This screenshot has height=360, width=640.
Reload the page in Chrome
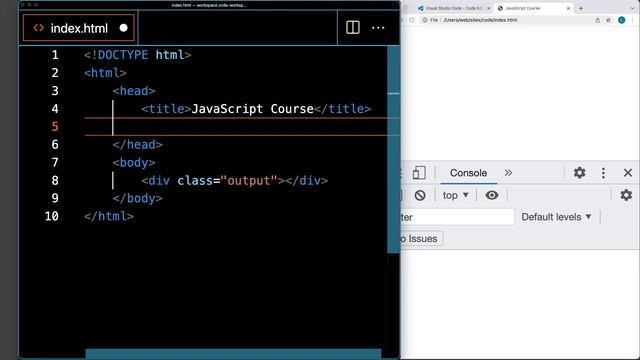point(411,20)
